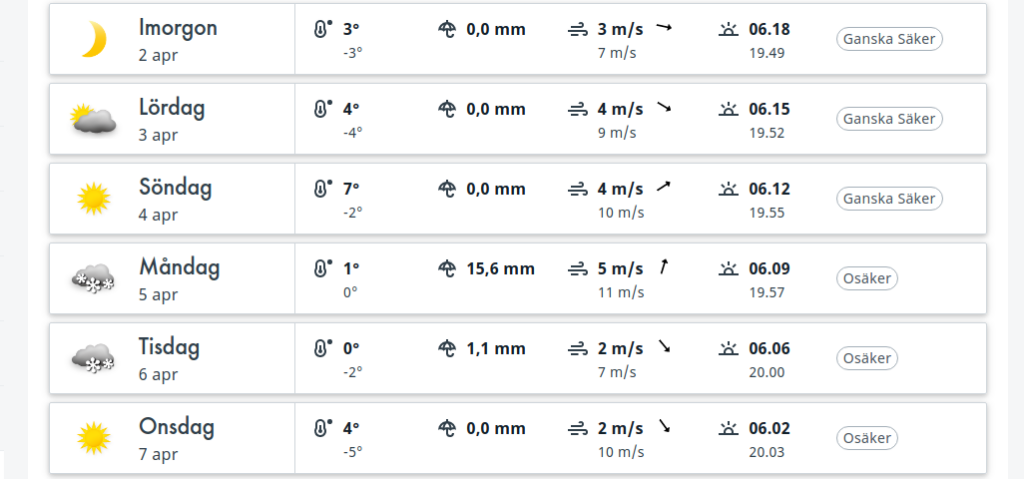Expand the Onsdag 7 apr forecast row
Image resolution: width=1024 pixels, height=479 pixels.
[518, 438]
